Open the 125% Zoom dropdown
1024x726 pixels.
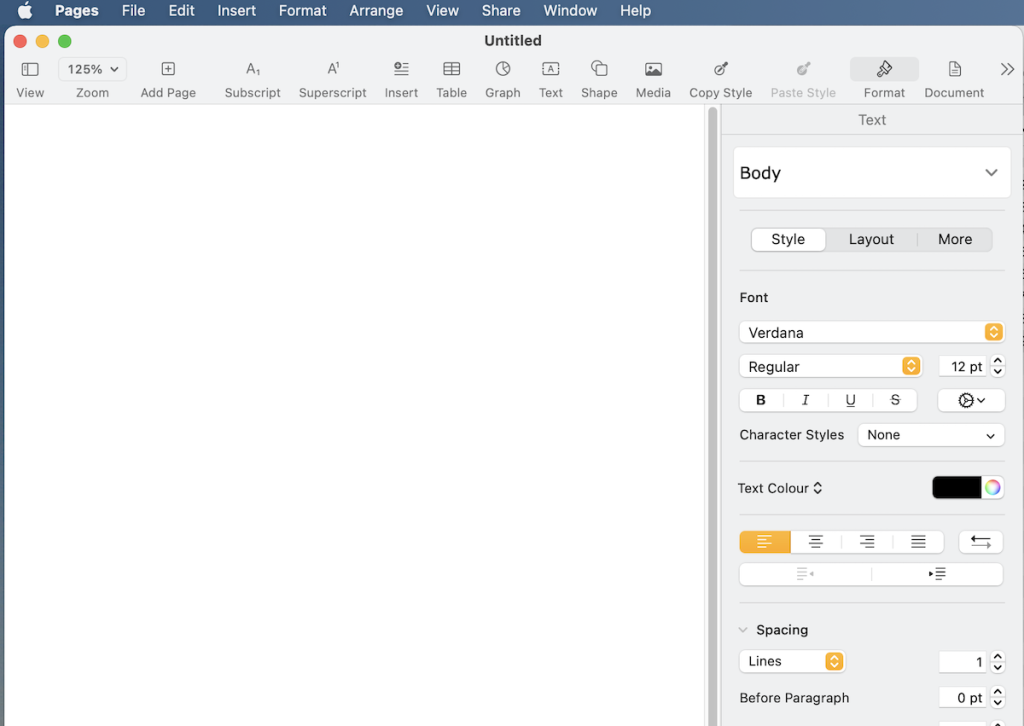(x=92, y=69)
